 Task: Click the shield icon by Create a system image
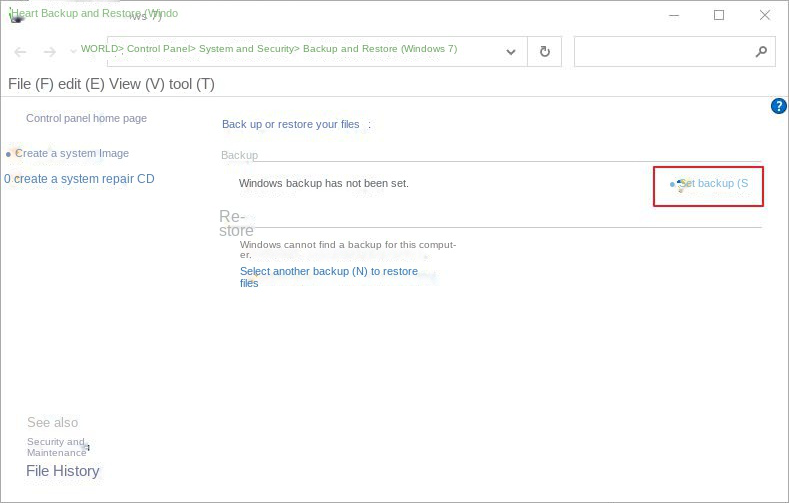point(11,154)
